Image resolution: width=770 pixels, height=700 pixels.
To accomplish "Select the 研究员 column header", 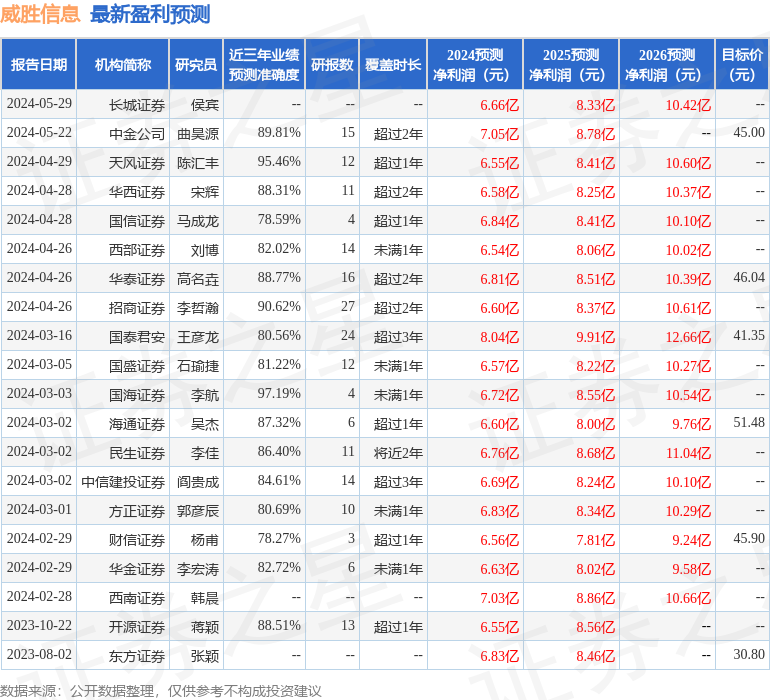I will (196, 64).
